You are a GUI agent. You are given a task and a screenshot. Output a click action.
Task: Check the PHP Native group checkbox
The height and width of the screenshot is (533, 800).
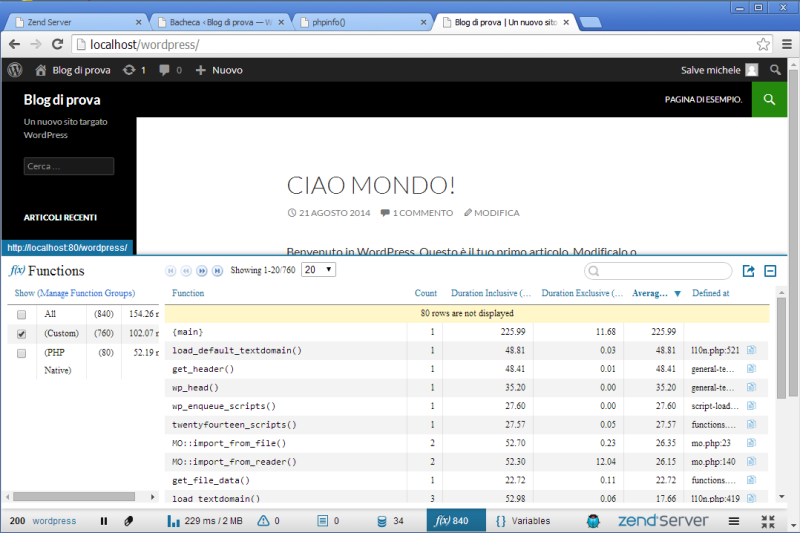21,353
